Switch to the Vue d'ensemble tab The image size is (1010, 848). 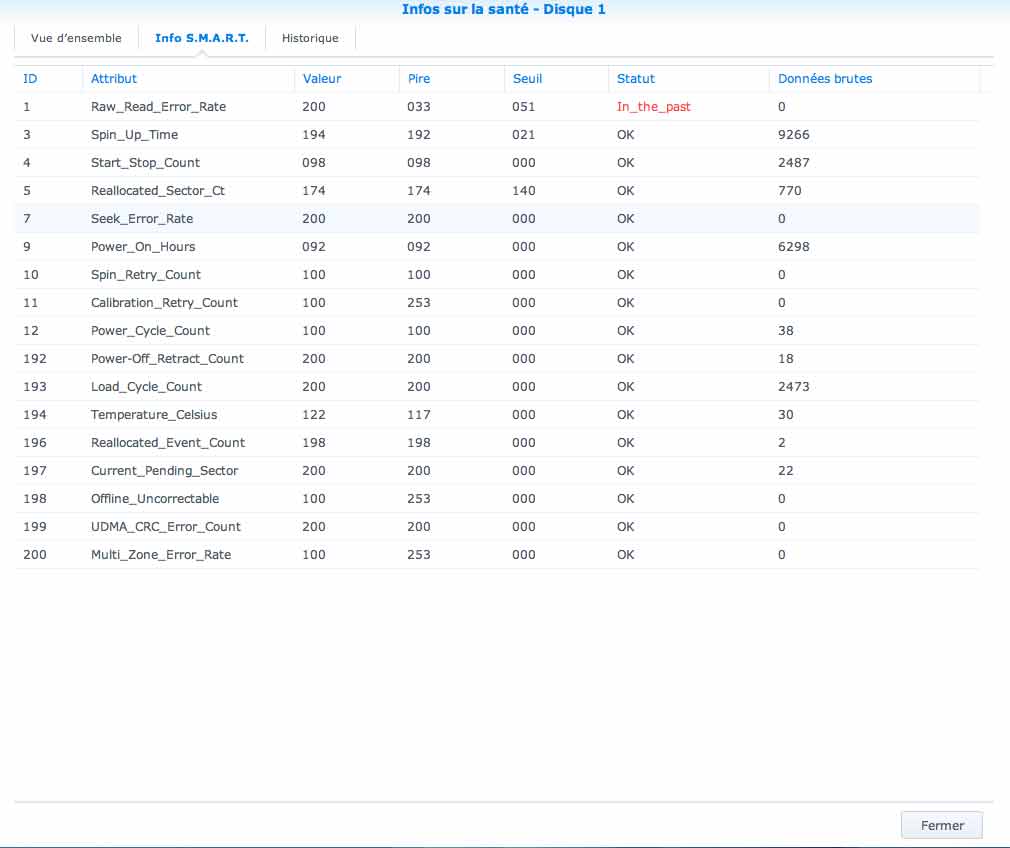[76, 38]
